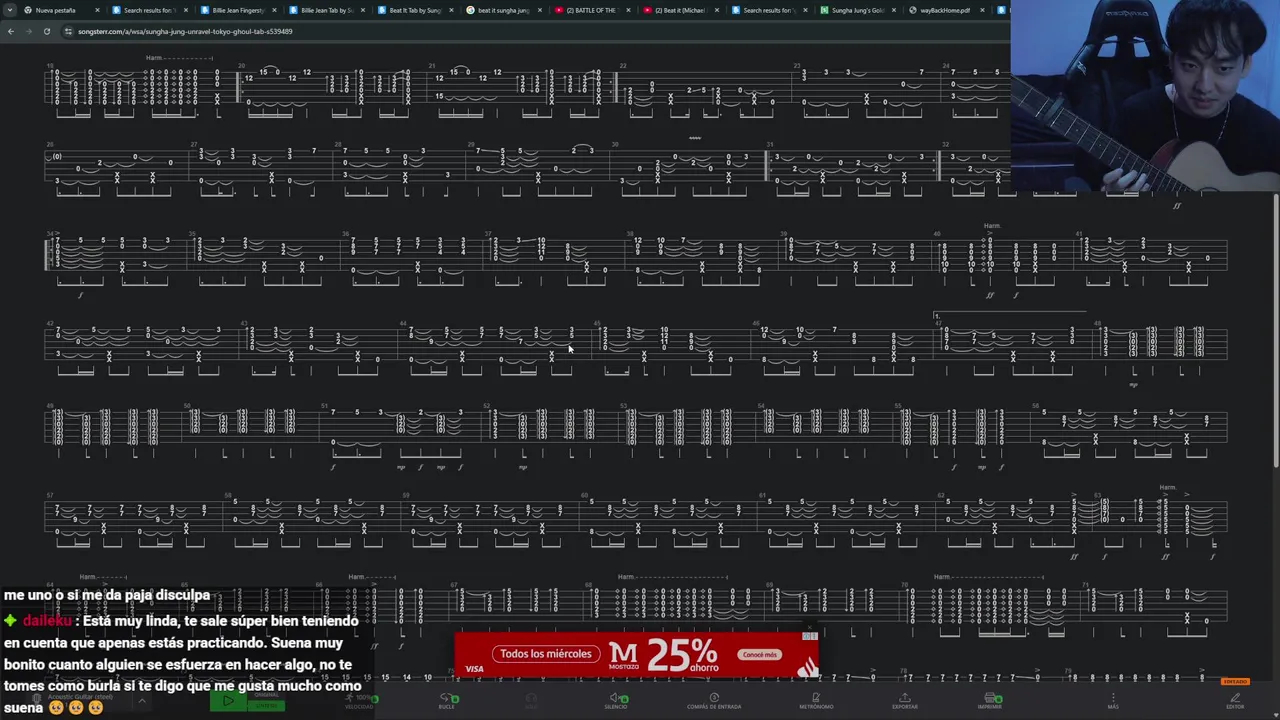
Task: Switch to Sungha Jung's Gold tab
Action: [857, 10]
